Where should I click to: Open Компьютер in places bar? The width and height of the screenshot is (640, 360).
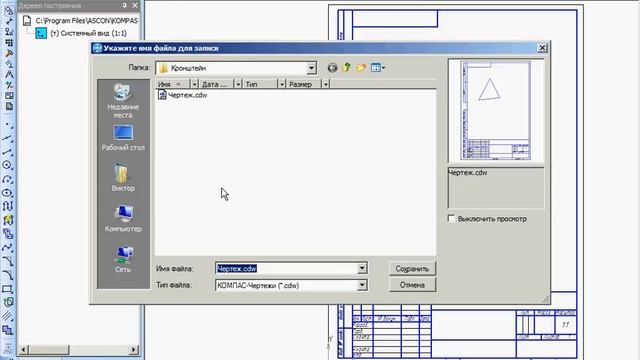click(123, 219)
